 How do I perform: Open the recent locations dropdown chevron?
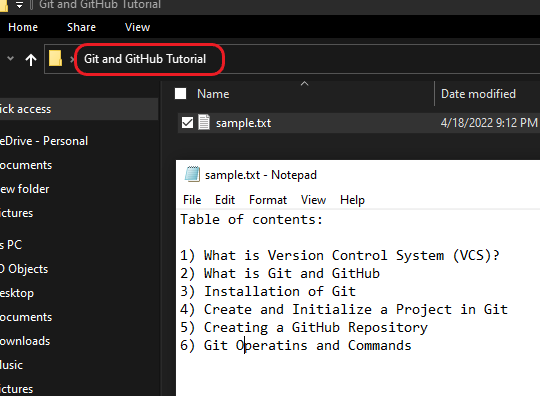tap(11, 59)
